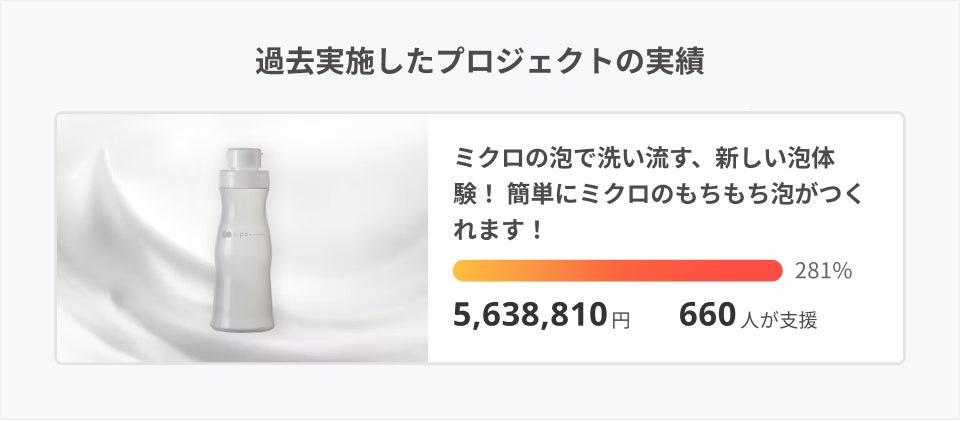Click the creamy swirl background left of bottle
This screenshot has height=421, width=960.
tap(130, 250)
